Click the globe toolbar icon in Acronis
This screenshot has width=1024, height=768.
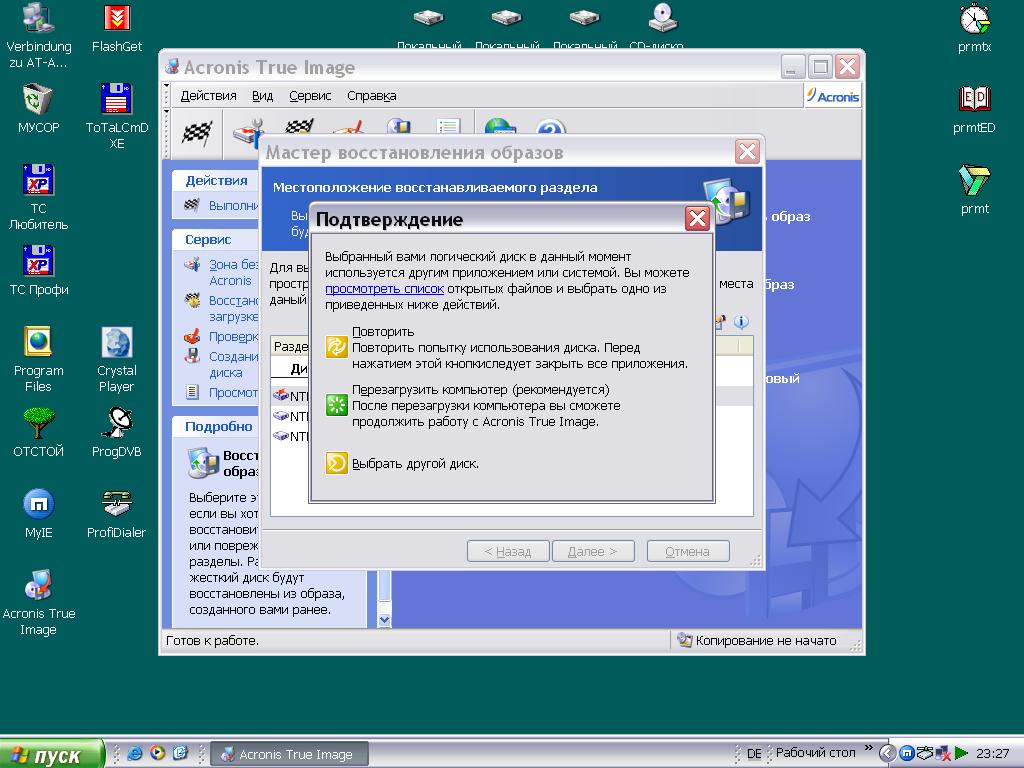point(500,126)
